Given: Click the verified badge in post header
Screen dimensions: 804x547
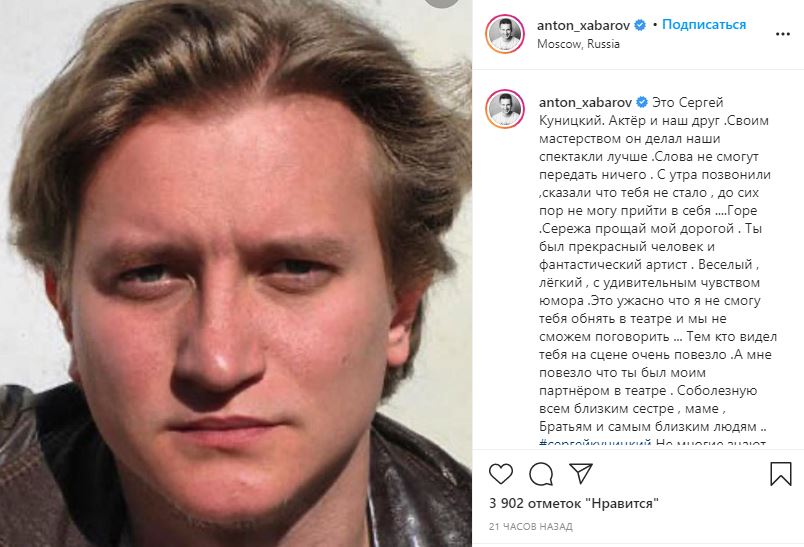Looking at the screenshot, I should [640, 25].
